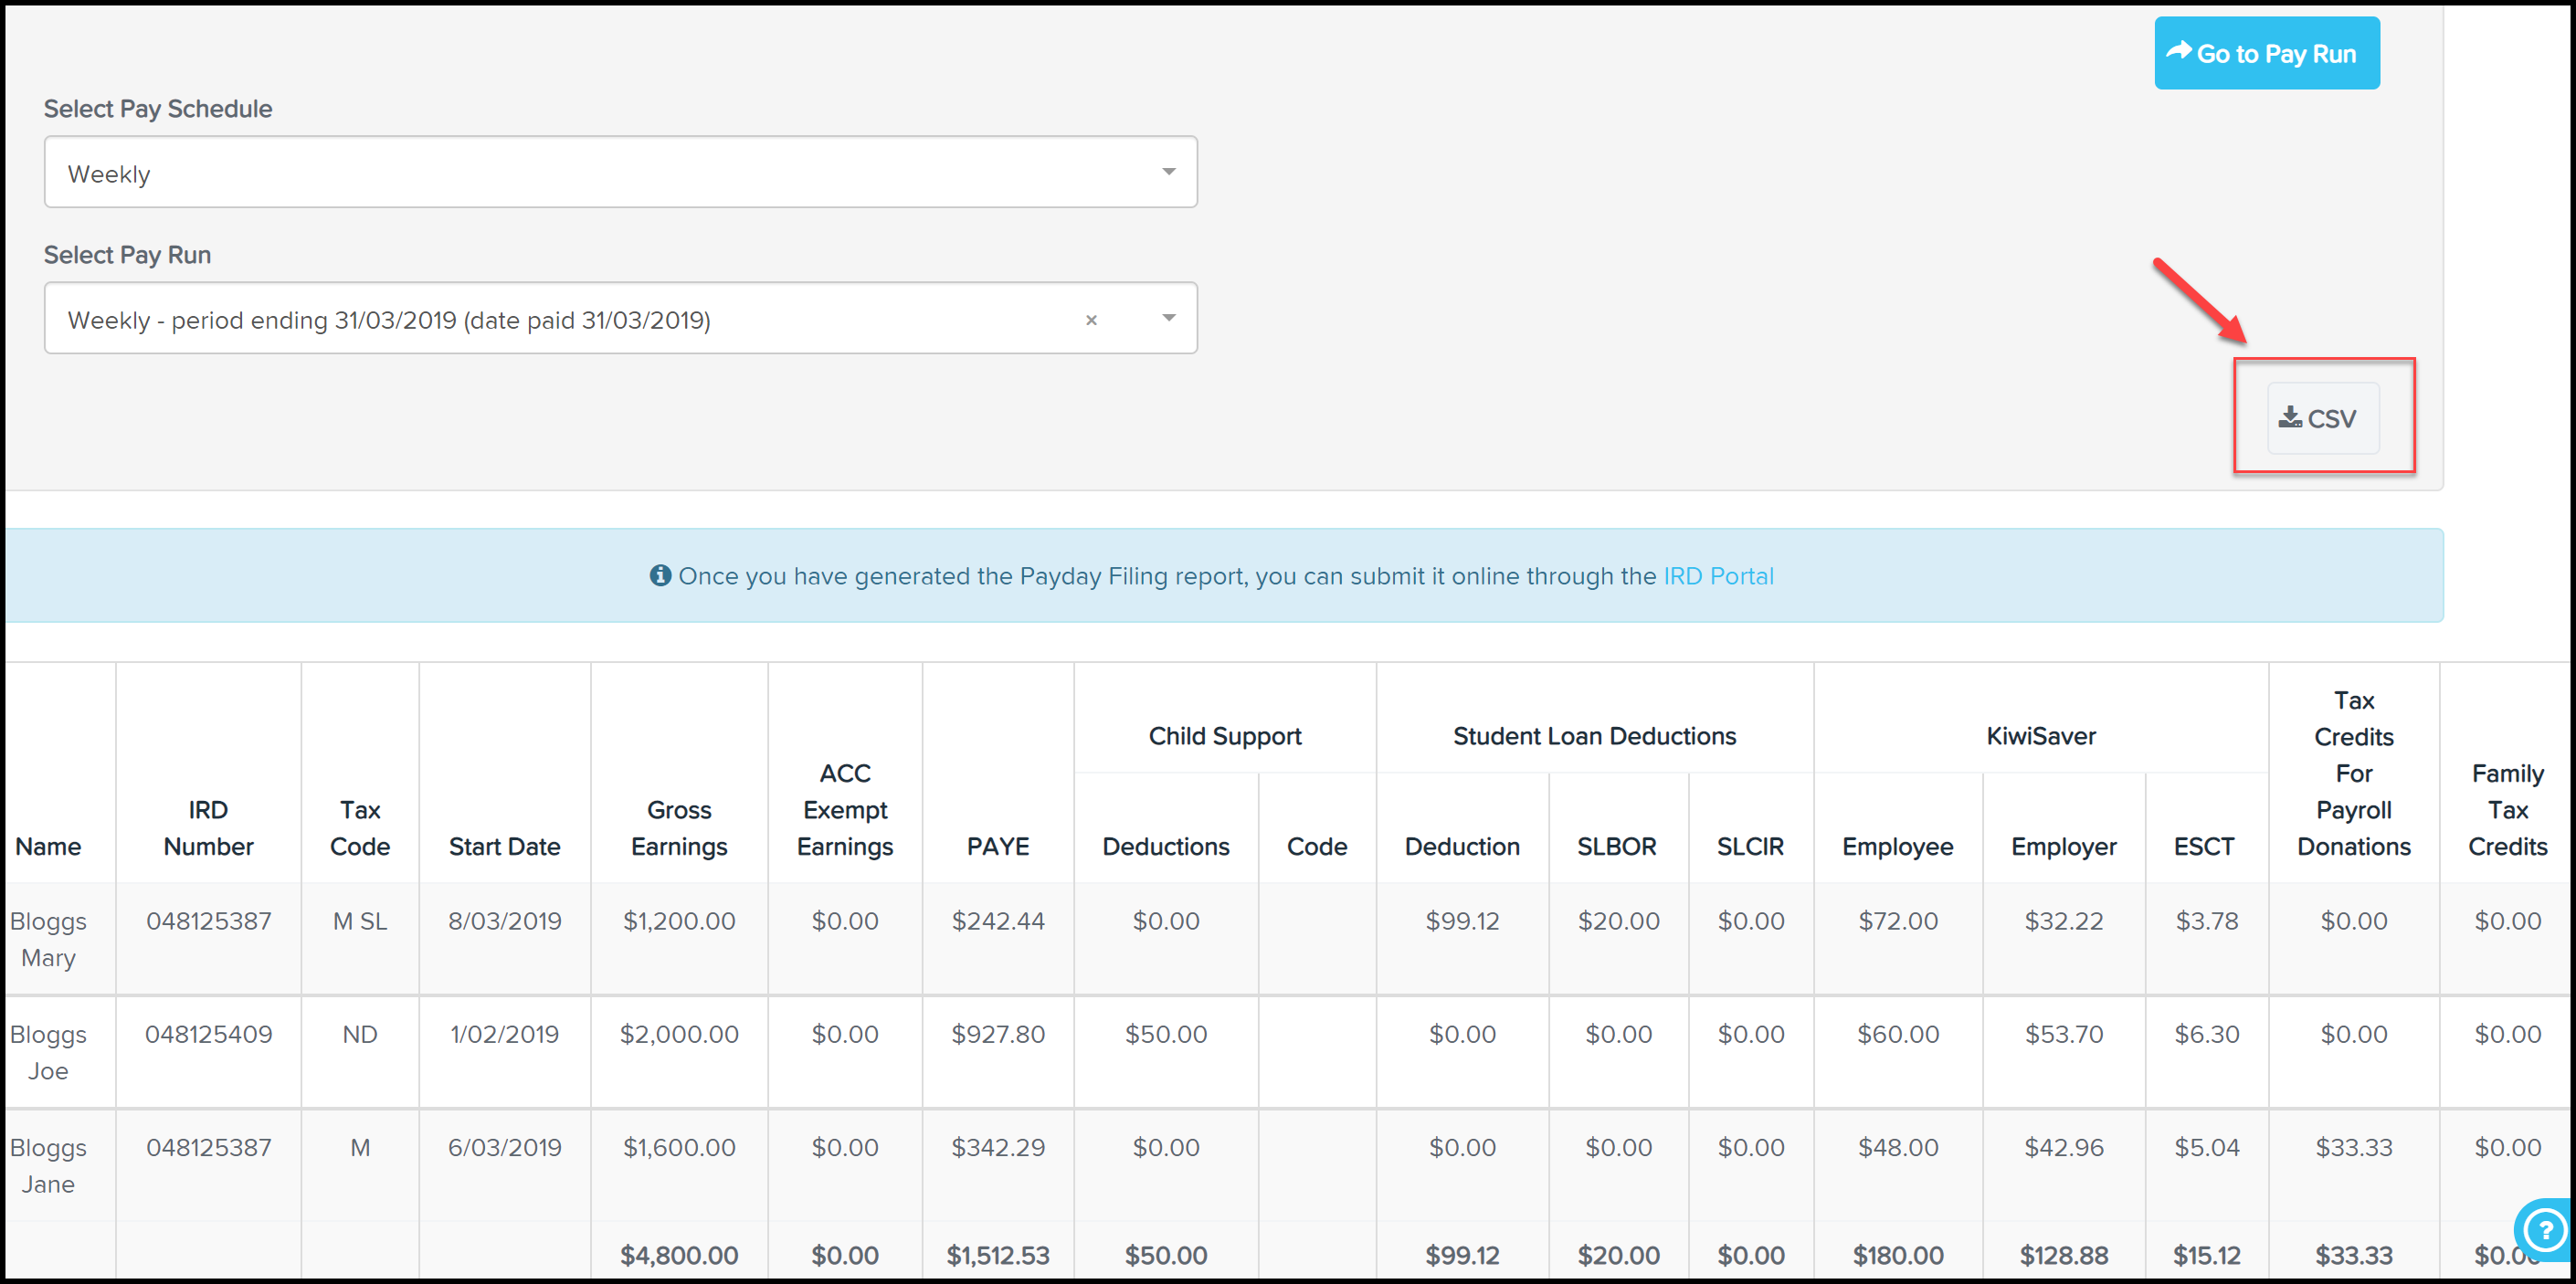This screenshot has height=1284, width=2576.
Task: Click the Select Pay Run input field
Action: 621,321
